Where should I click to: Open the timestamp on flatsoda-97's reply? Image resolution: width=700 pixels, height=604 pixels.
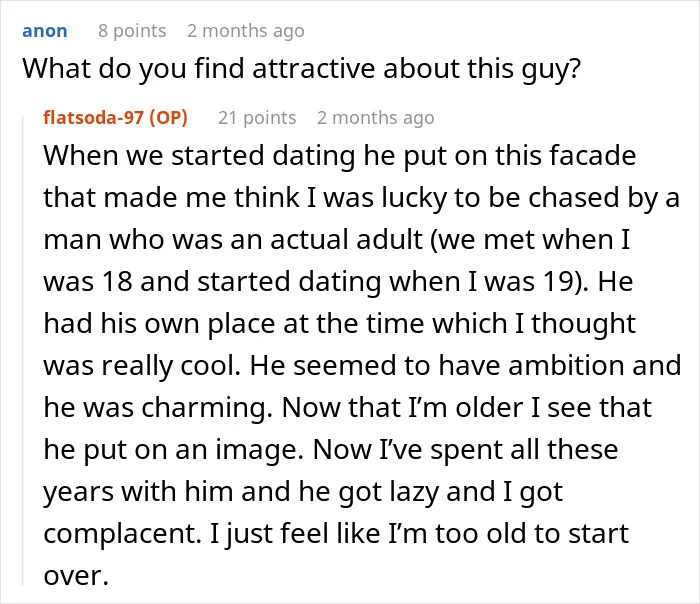point(376,118)
